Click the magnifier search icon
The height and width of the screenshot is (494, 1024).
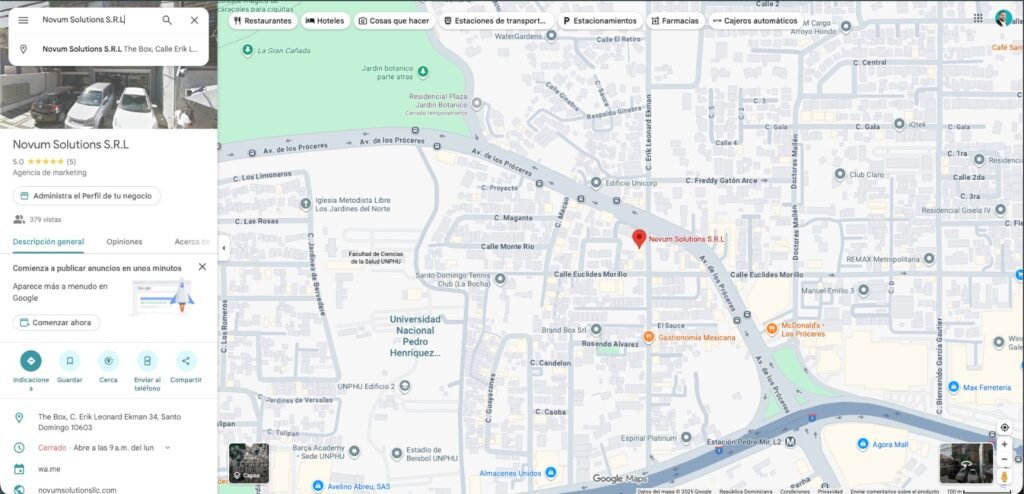(167, 20)
